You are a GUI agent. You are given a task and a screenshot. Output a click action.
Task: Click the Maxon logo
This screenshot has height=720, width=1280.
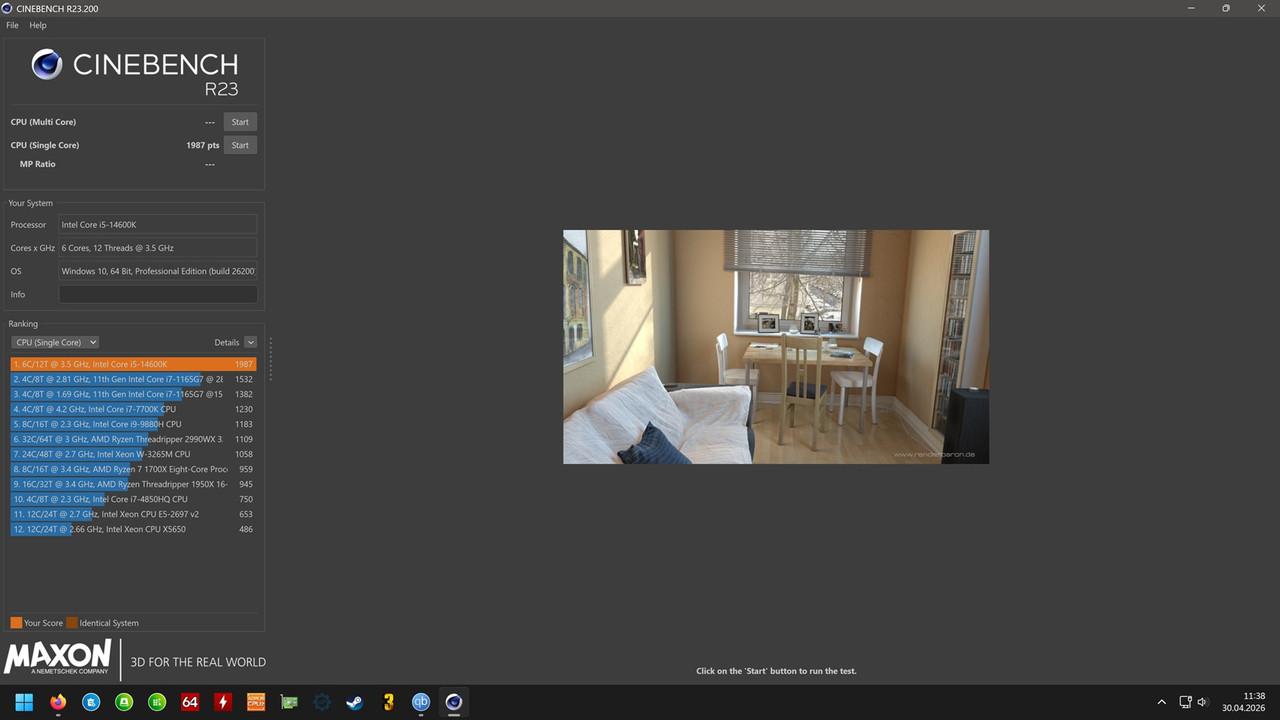[58, 658]
